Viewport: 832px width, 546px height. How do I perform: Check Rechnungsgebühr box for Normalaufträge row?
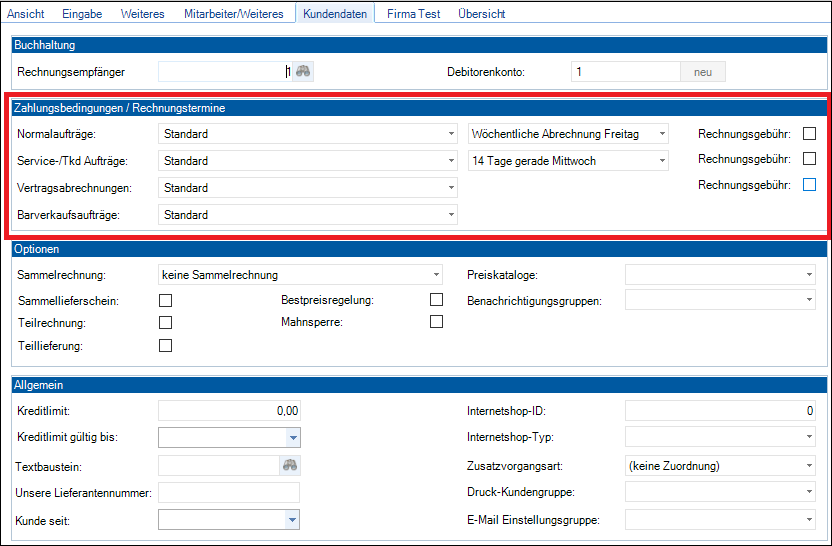pos(810,134)
